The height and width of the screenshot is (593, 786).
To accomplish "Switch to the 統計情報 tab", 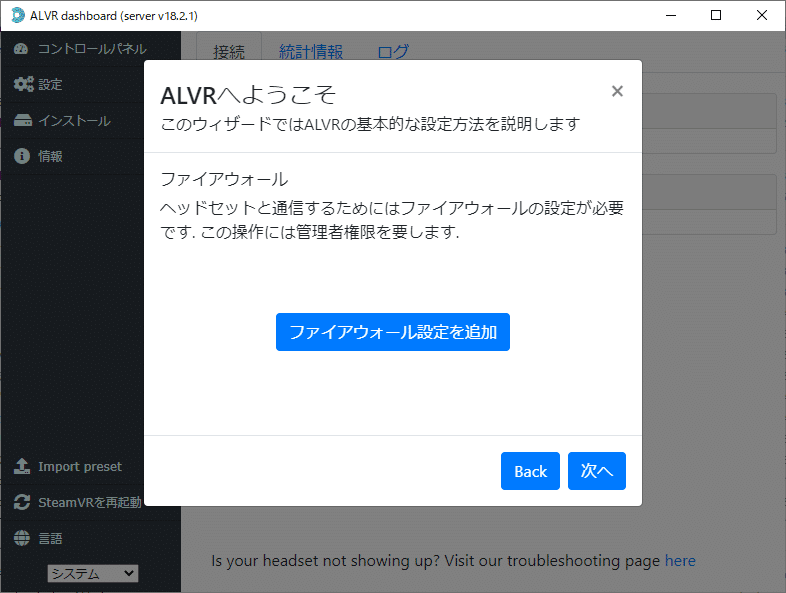I will point(311,52).
